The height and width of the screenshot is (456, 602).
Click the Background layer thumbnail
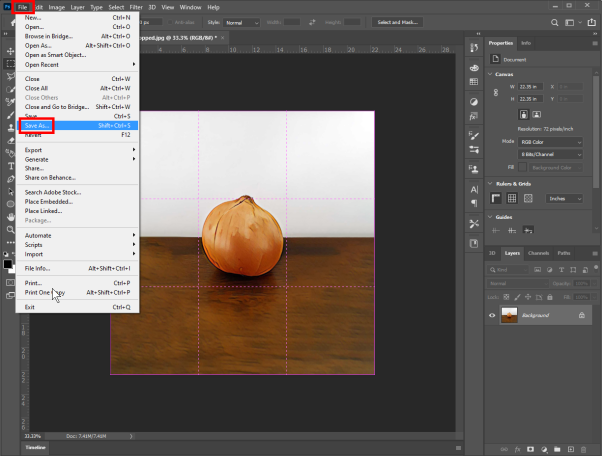[509, 315]
